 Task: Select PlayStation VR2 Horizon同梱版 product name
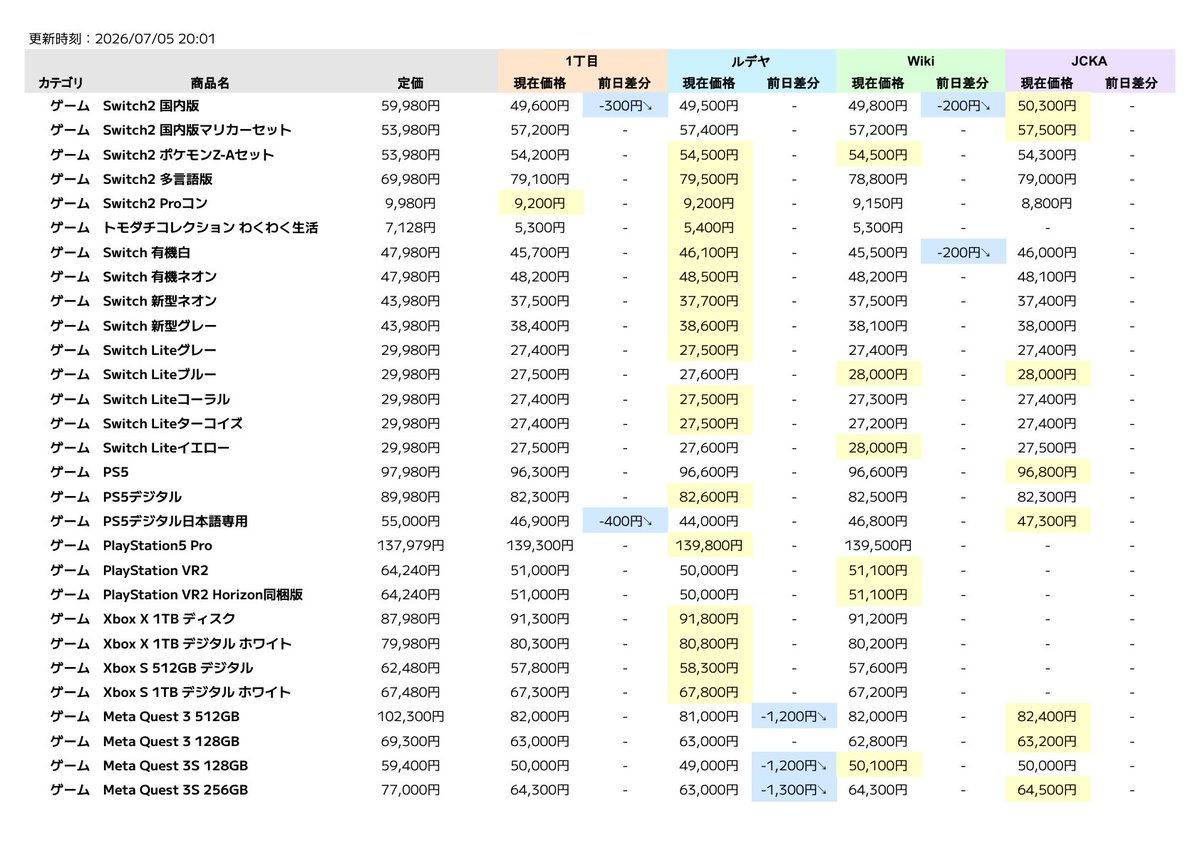pos(203,595)
